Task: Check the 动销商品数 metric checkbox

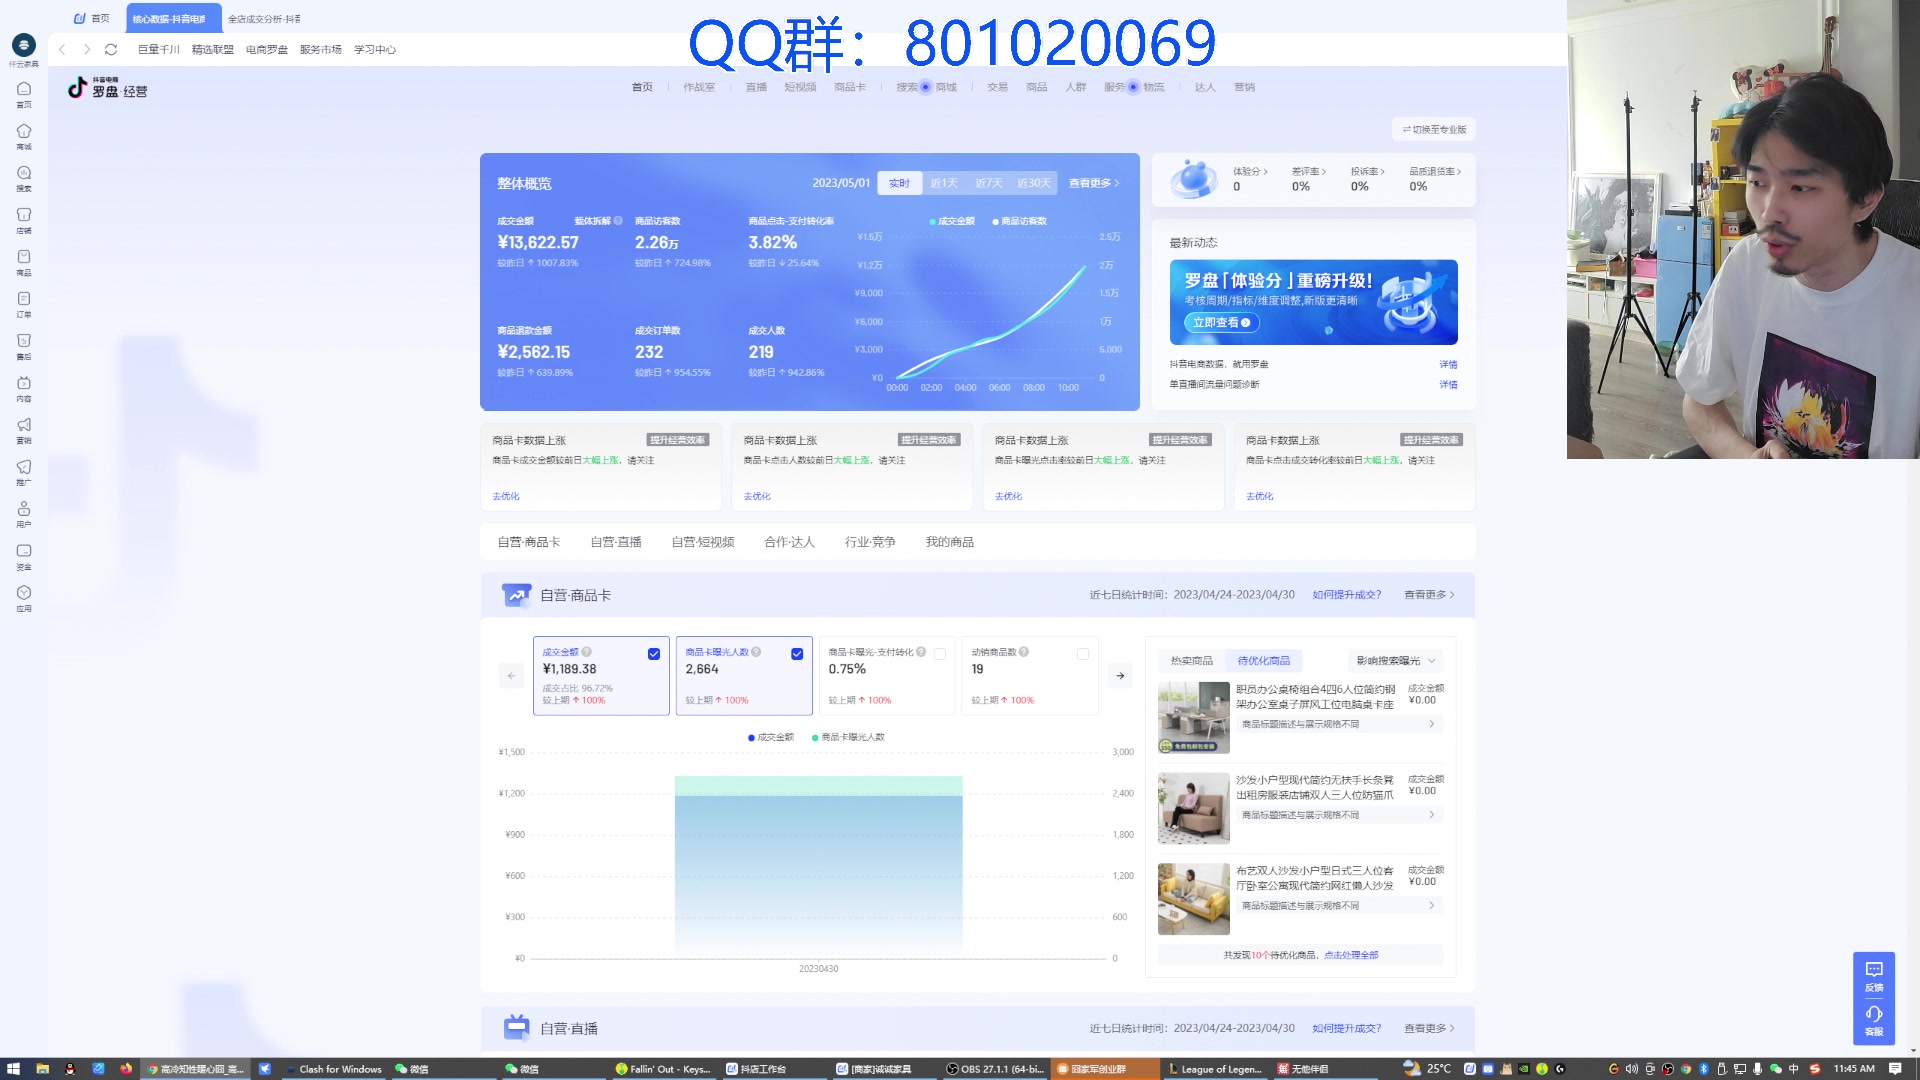Action: pos(1083,654)
